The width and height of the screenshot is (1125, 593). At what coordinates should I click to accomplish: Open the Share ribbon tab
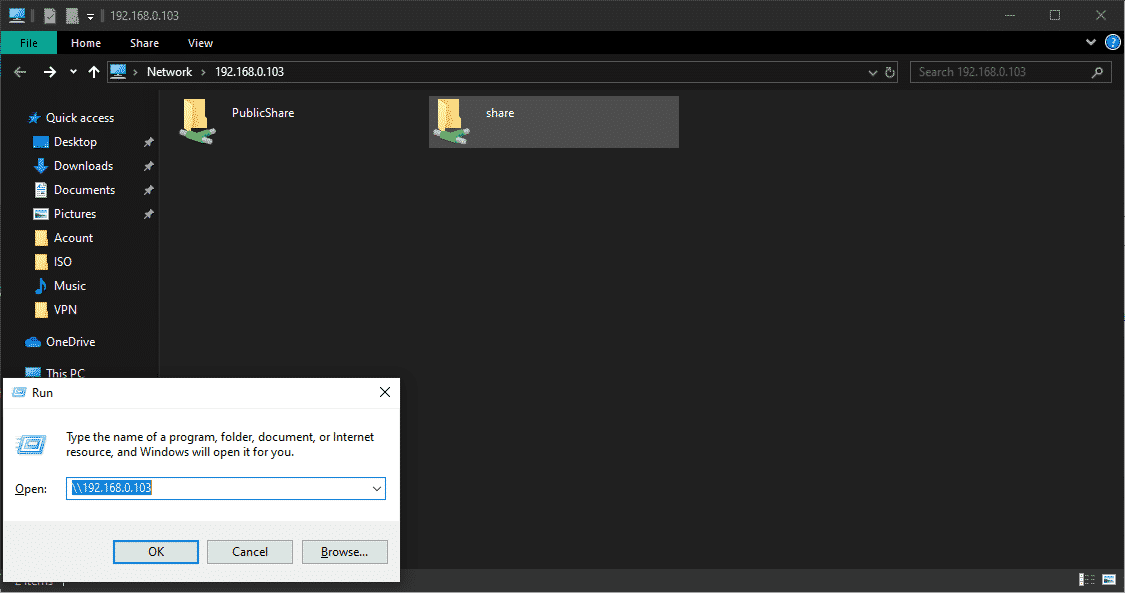[144, 43]
